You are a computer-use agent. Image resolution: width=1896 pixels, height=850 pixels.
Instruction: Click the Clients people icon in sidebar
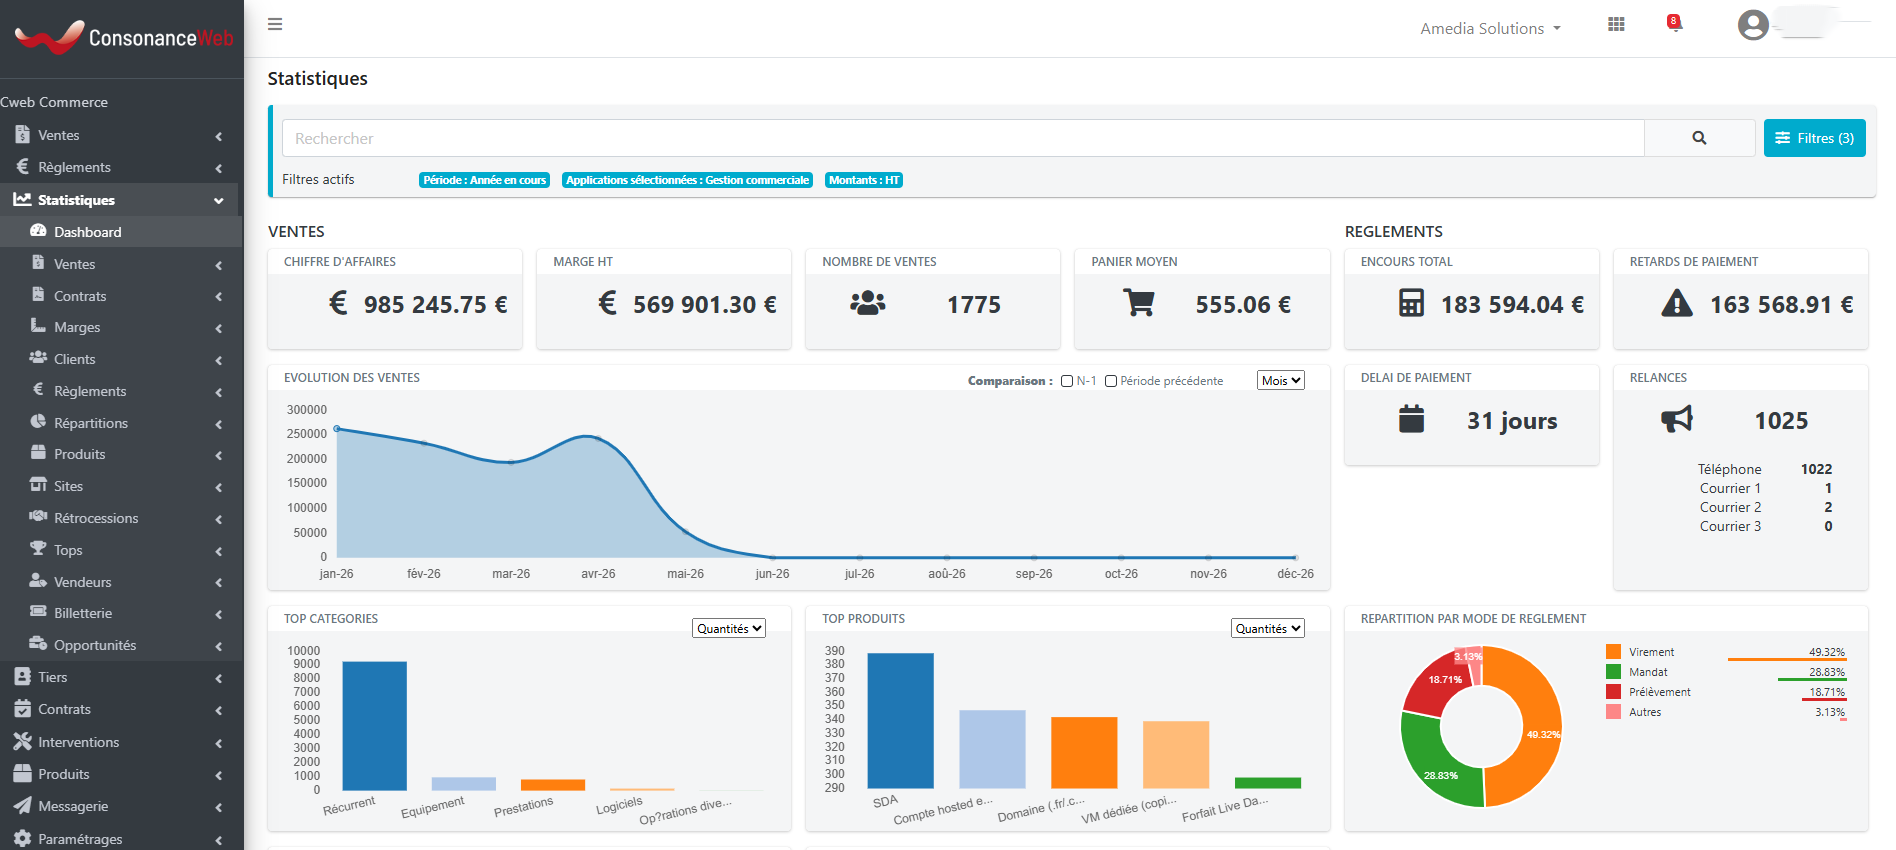point(38,358)
